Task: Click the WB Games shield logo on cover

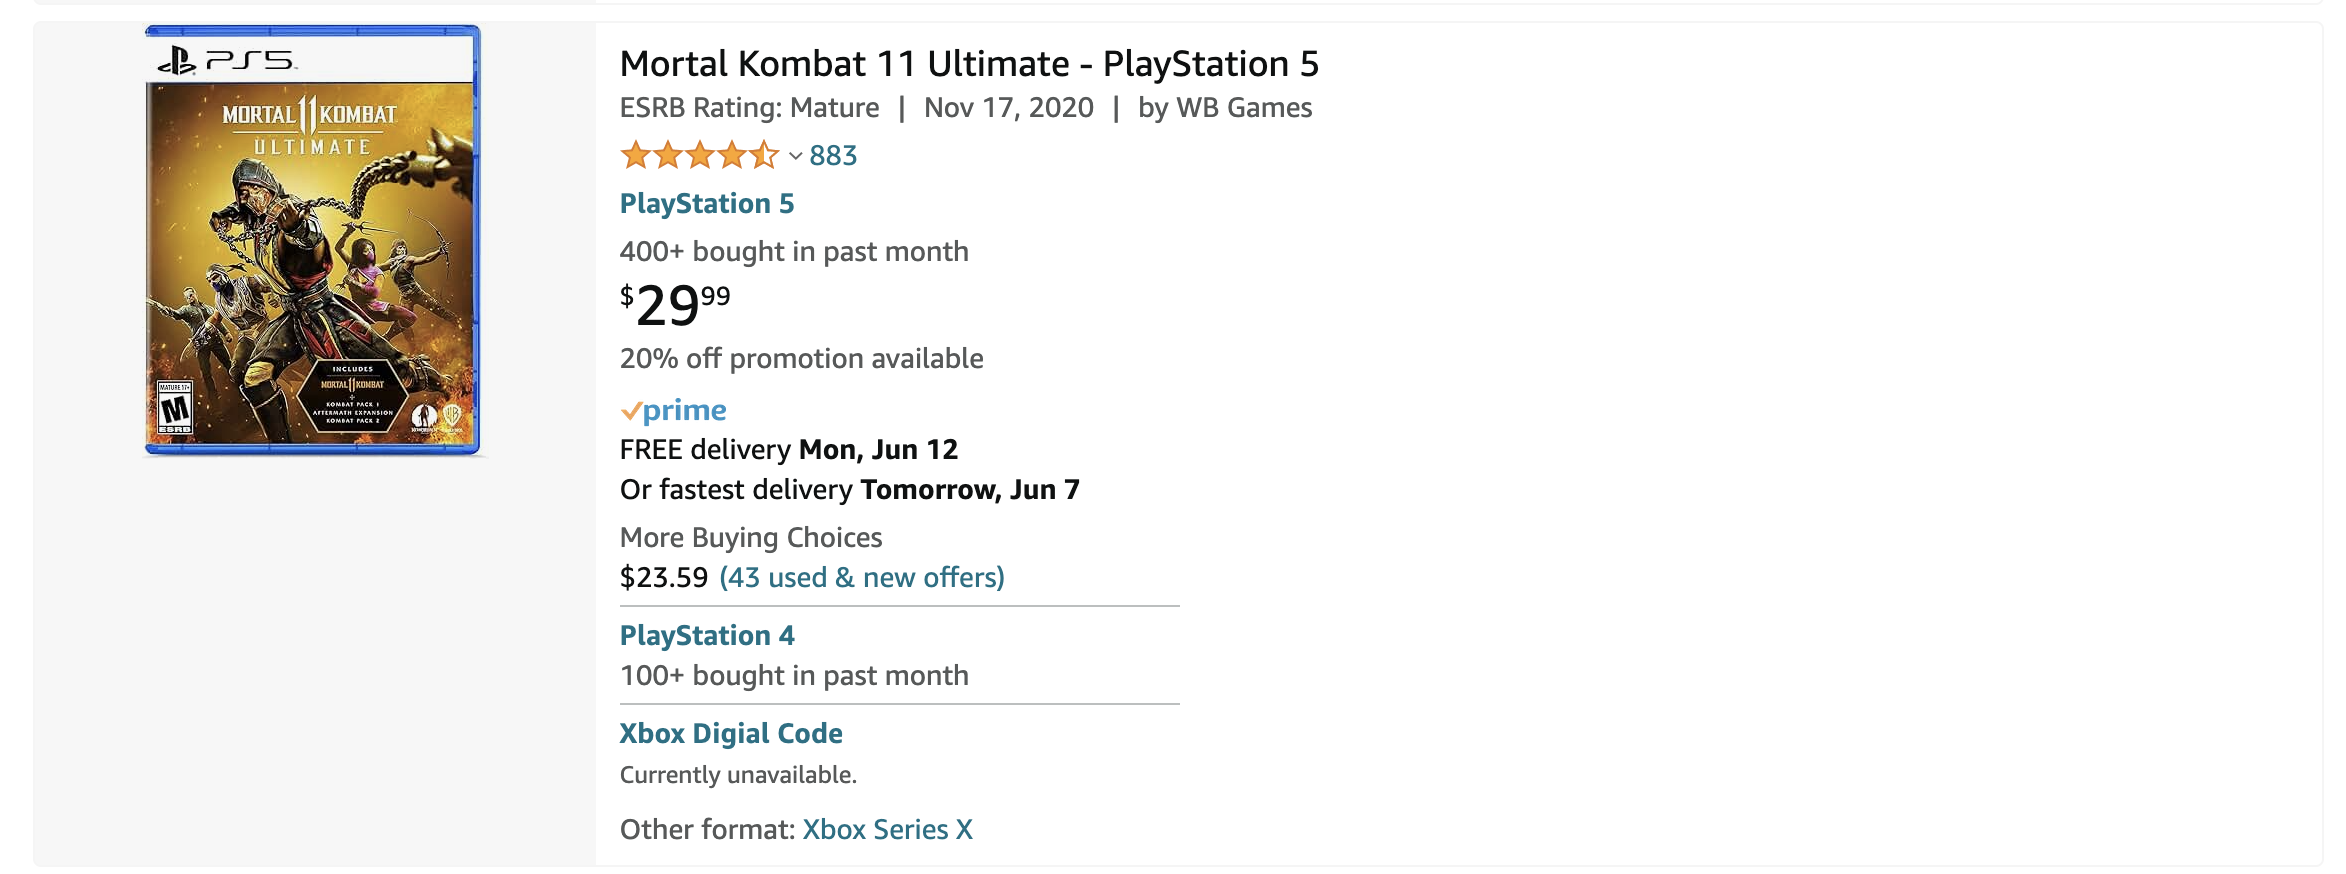Action: [452, 415]
